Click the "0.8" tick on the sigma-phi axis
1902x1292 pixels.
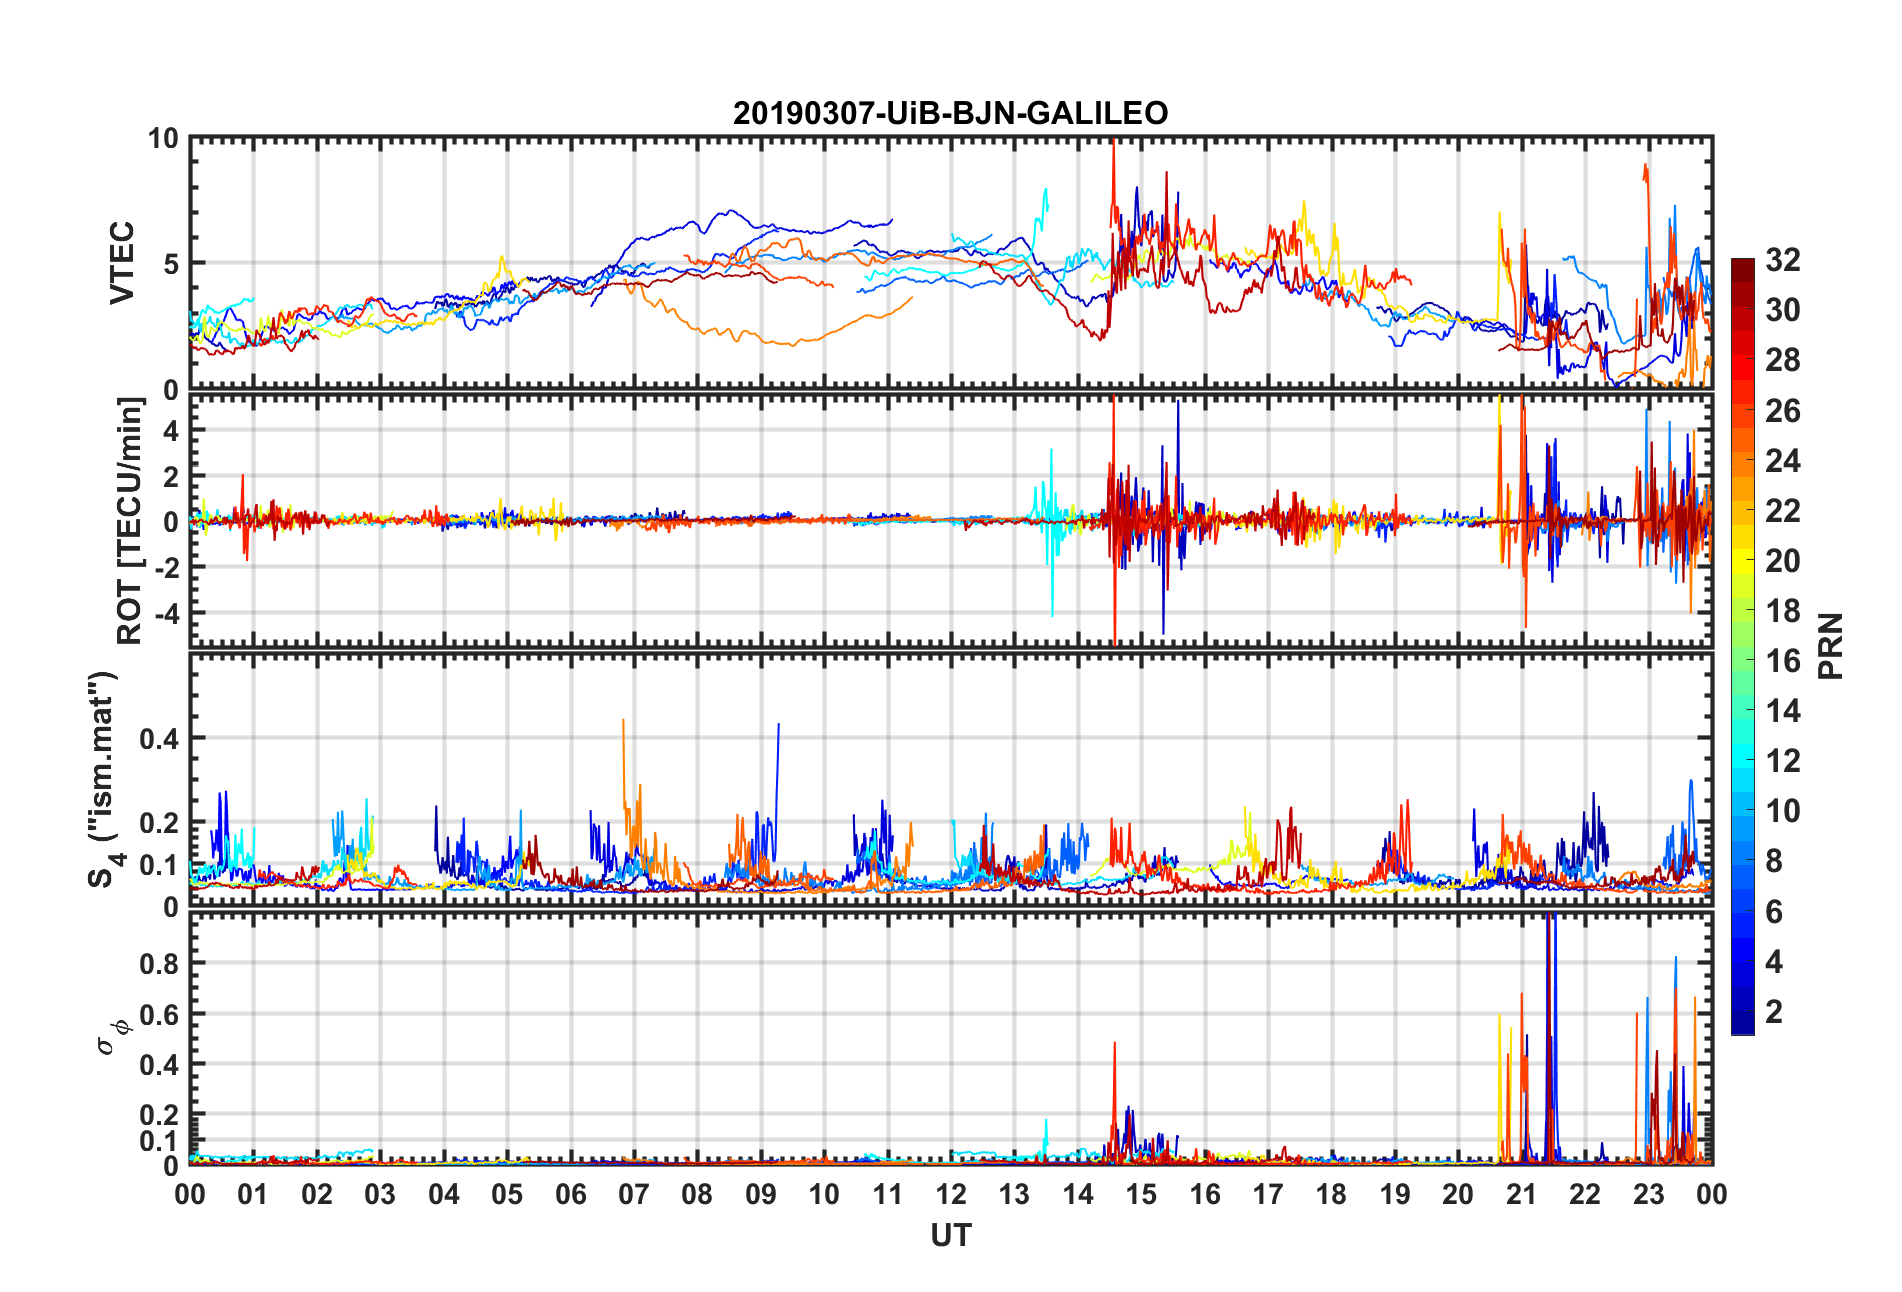pos(159,963)
